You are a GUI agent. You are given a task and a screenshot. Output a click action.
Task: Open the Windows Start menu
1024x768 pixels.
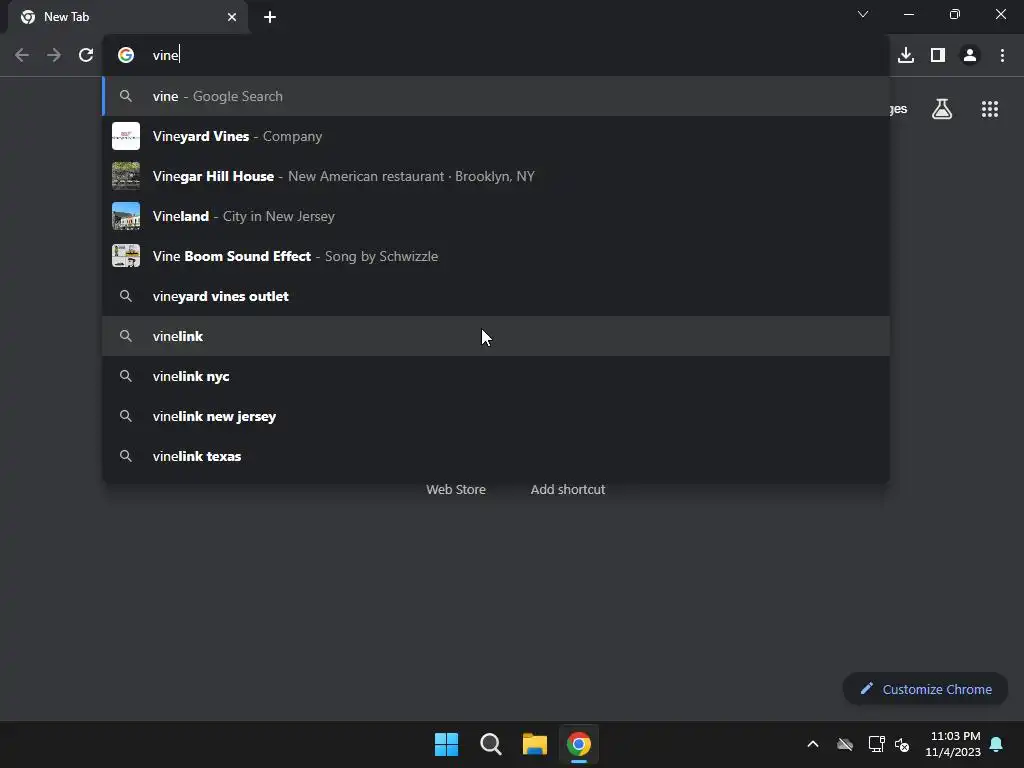pos(447,744)
